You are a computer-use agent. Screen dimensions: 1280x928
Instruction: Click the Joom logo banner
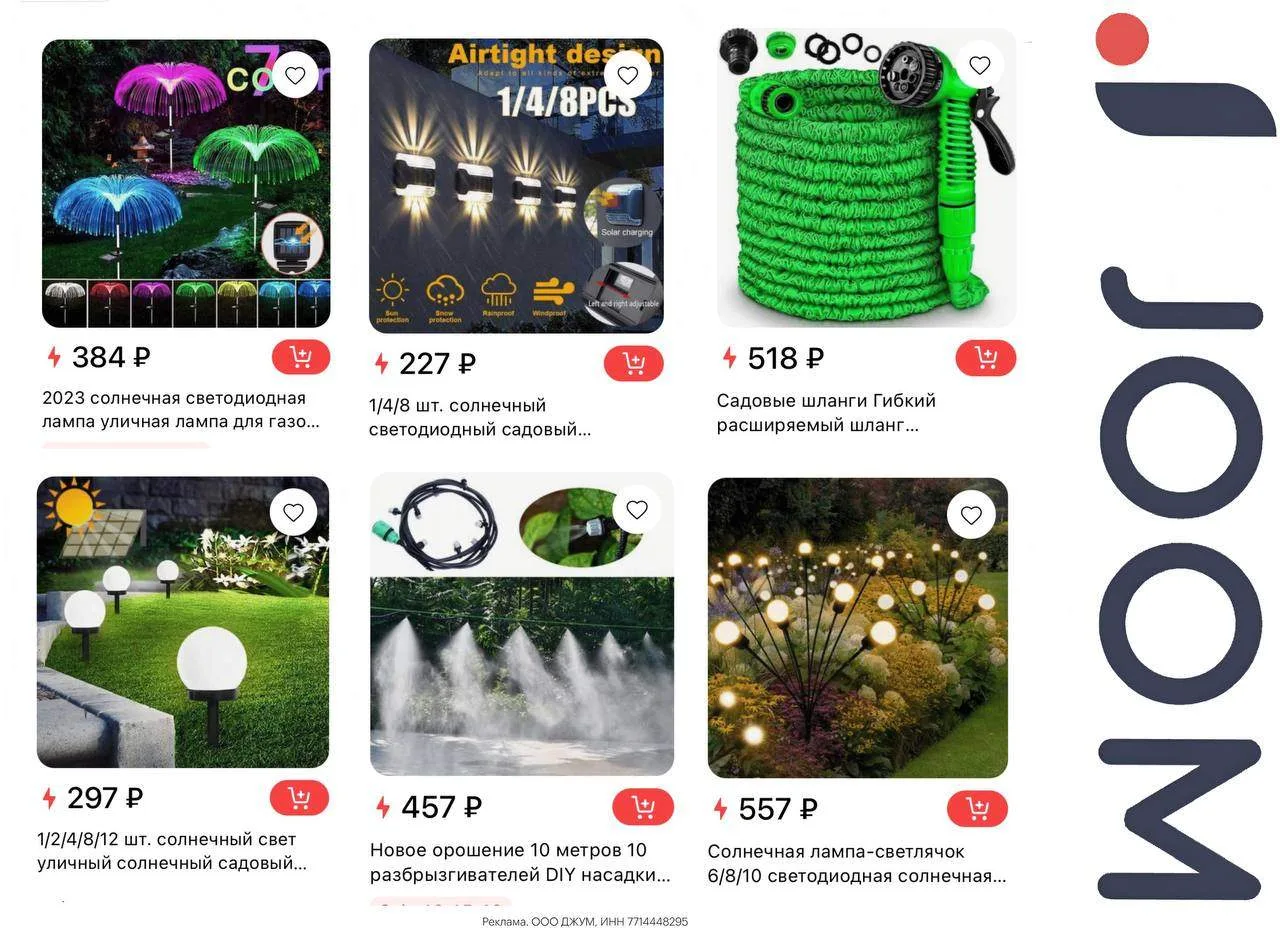[x=1187, y=456]
